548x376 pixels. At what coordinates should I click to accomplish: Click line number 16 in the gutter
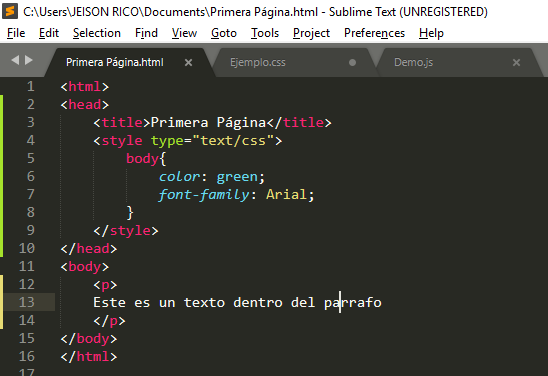[27, 356]
